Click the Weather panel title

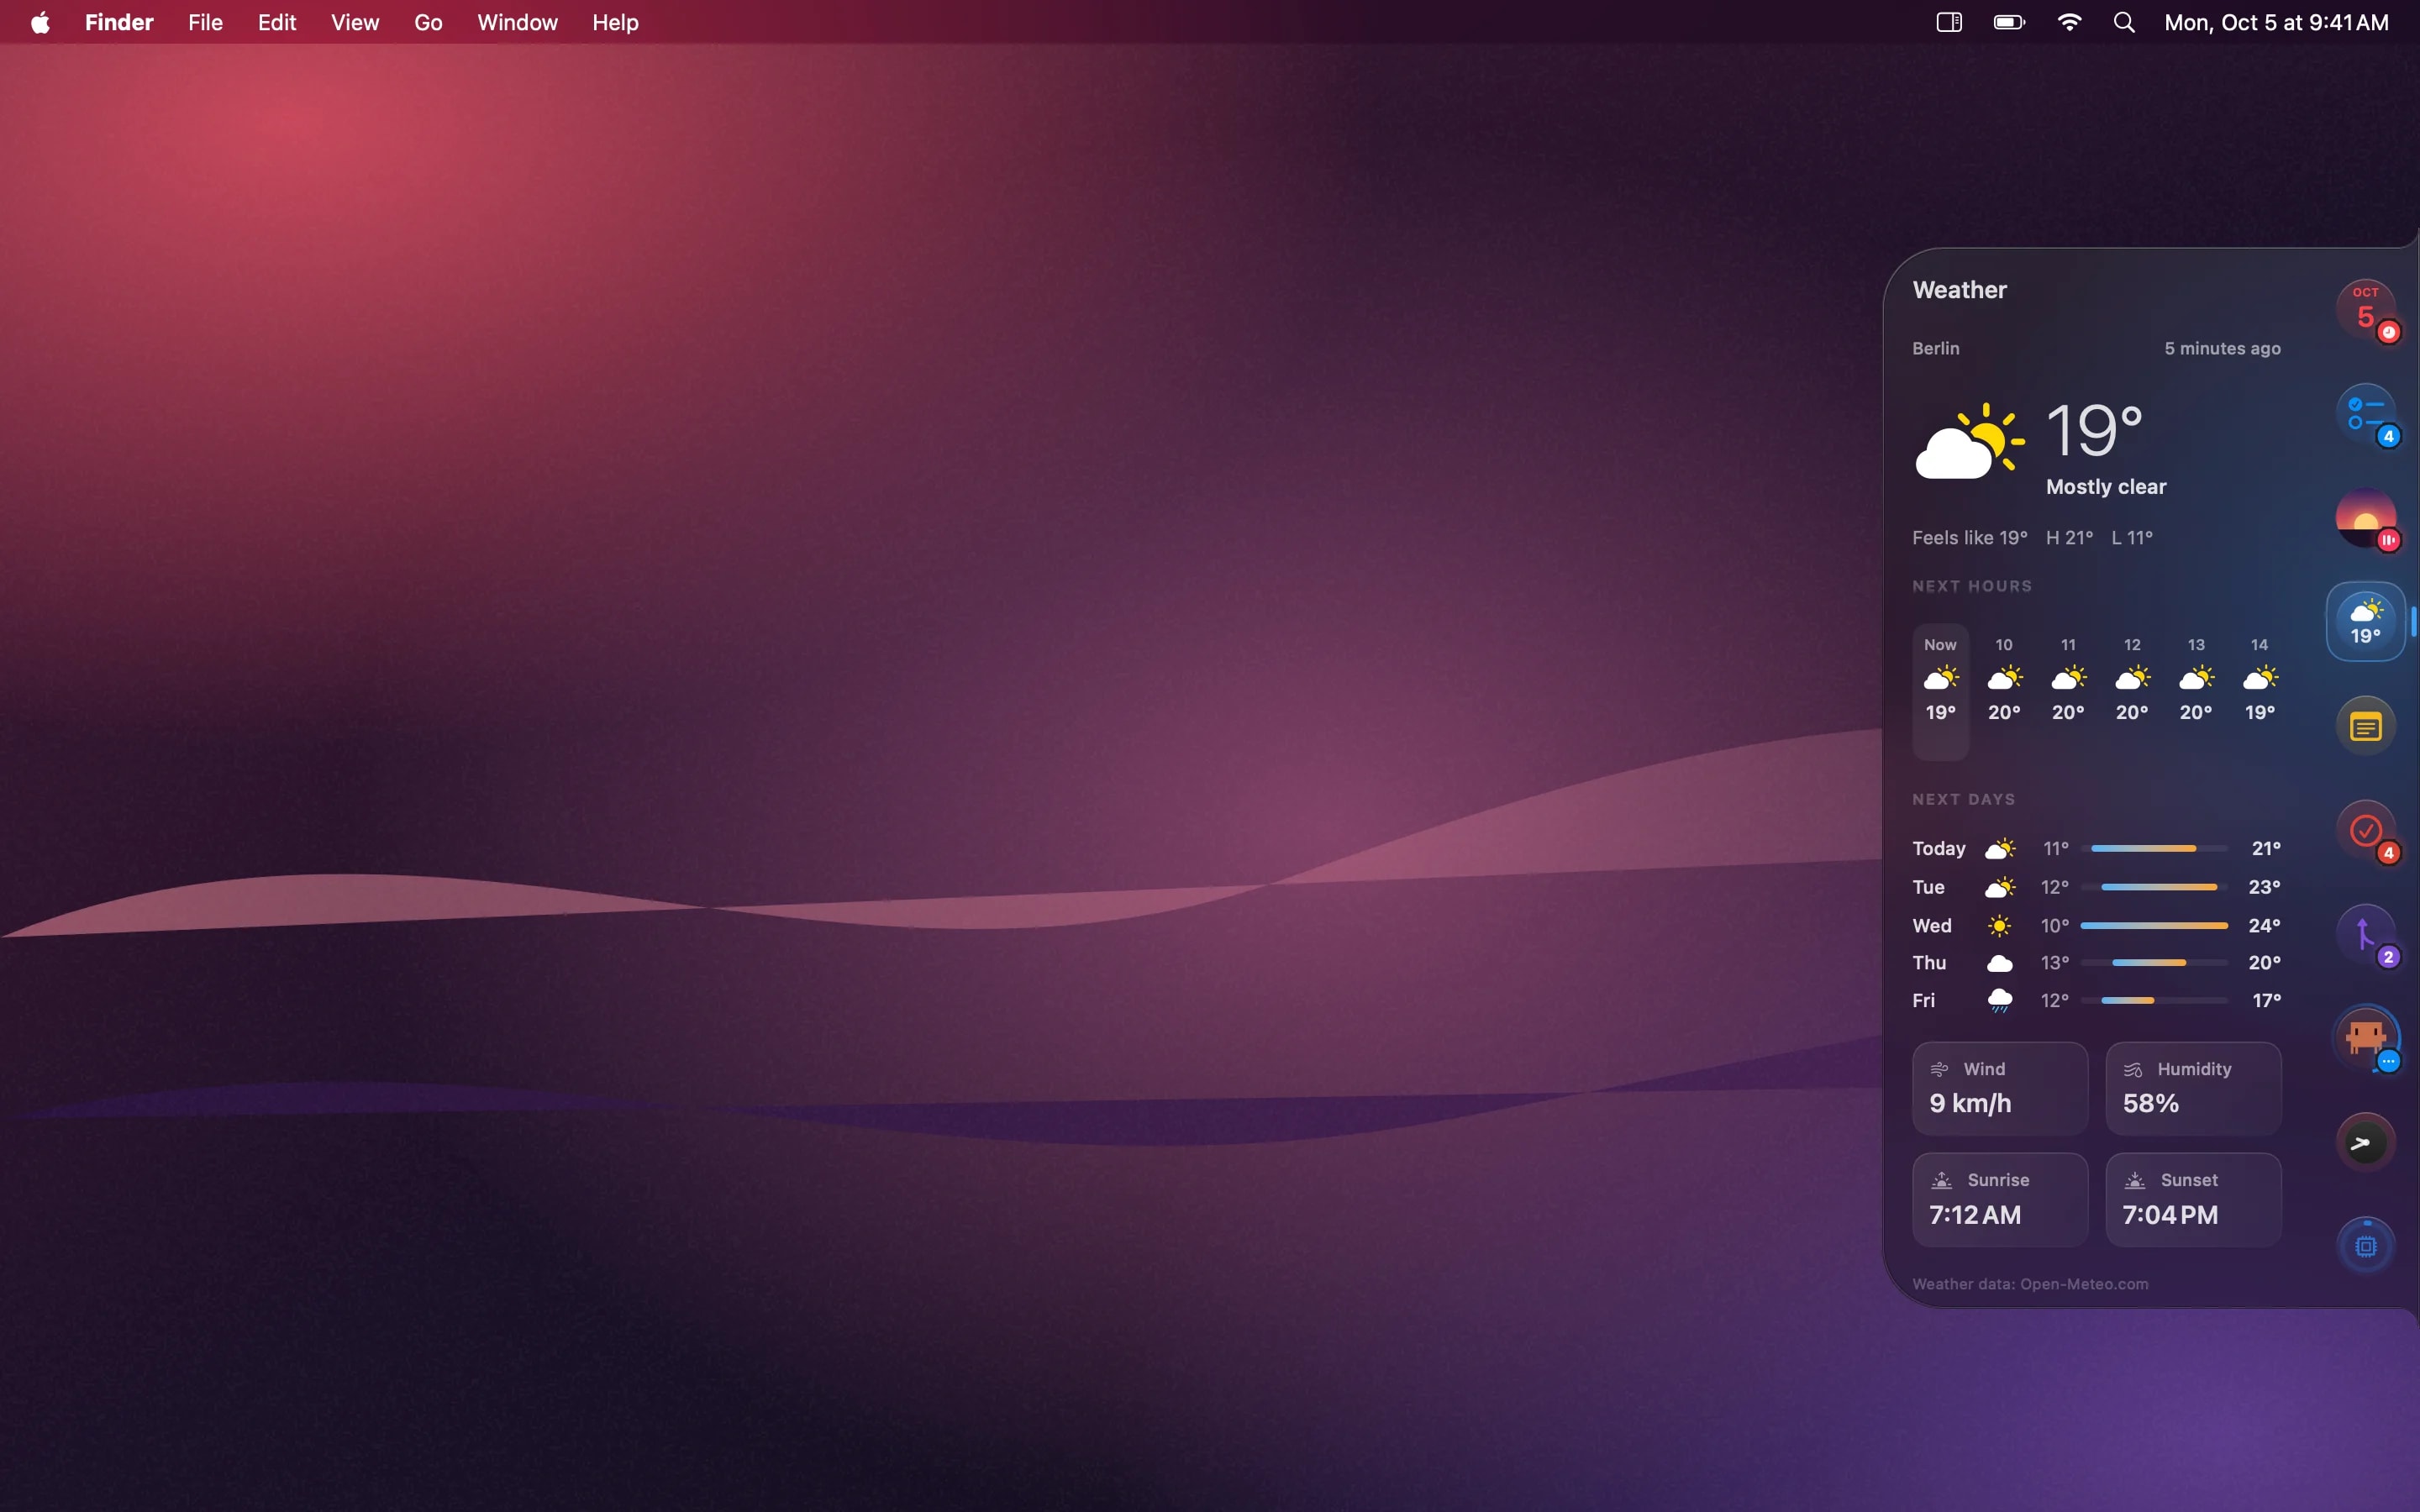pos(1959,290)
